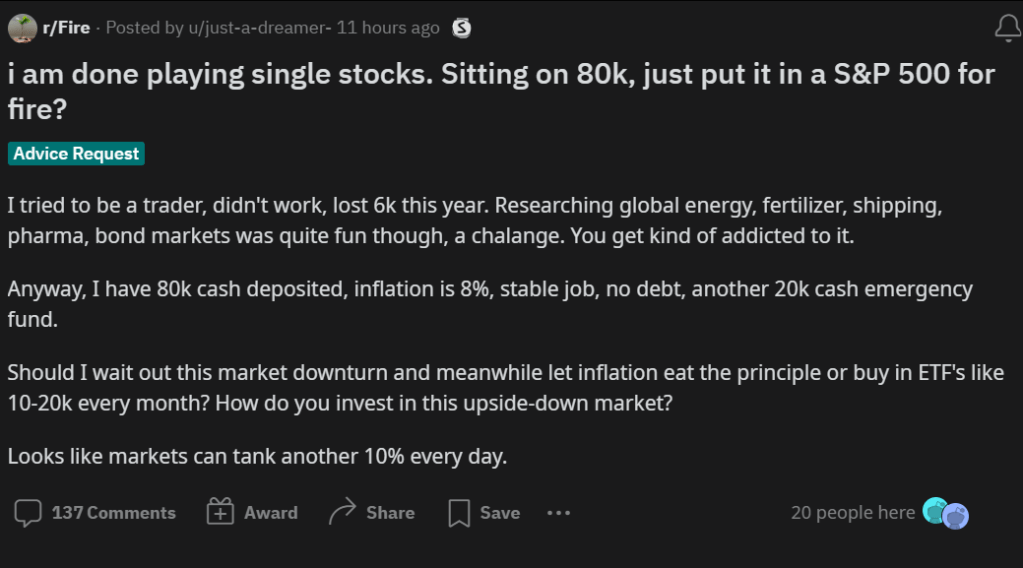
Task: Open the 137 Comments text label
Action: (113, 513)
